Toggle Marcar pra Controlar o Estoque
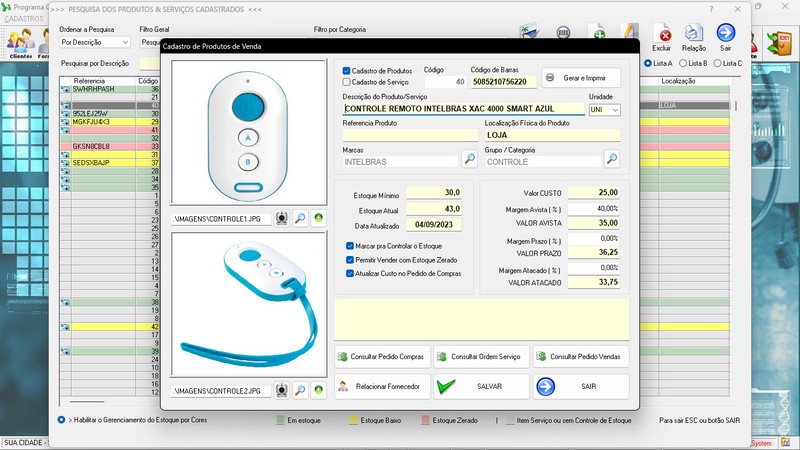The width and height of the screenshot is (800, 450). point(349,245)
